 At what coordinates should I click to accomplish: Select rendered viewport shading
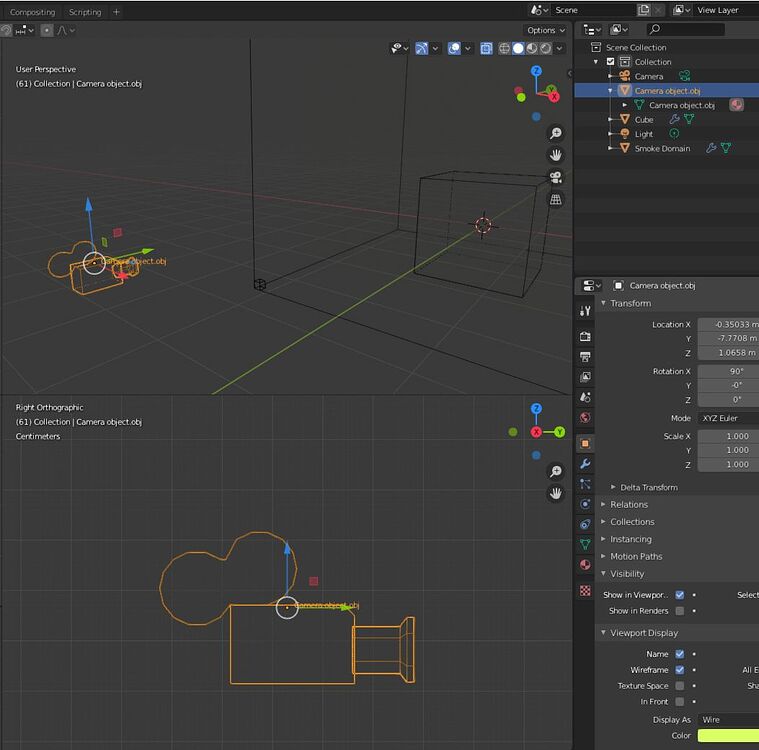pos(546,48)
